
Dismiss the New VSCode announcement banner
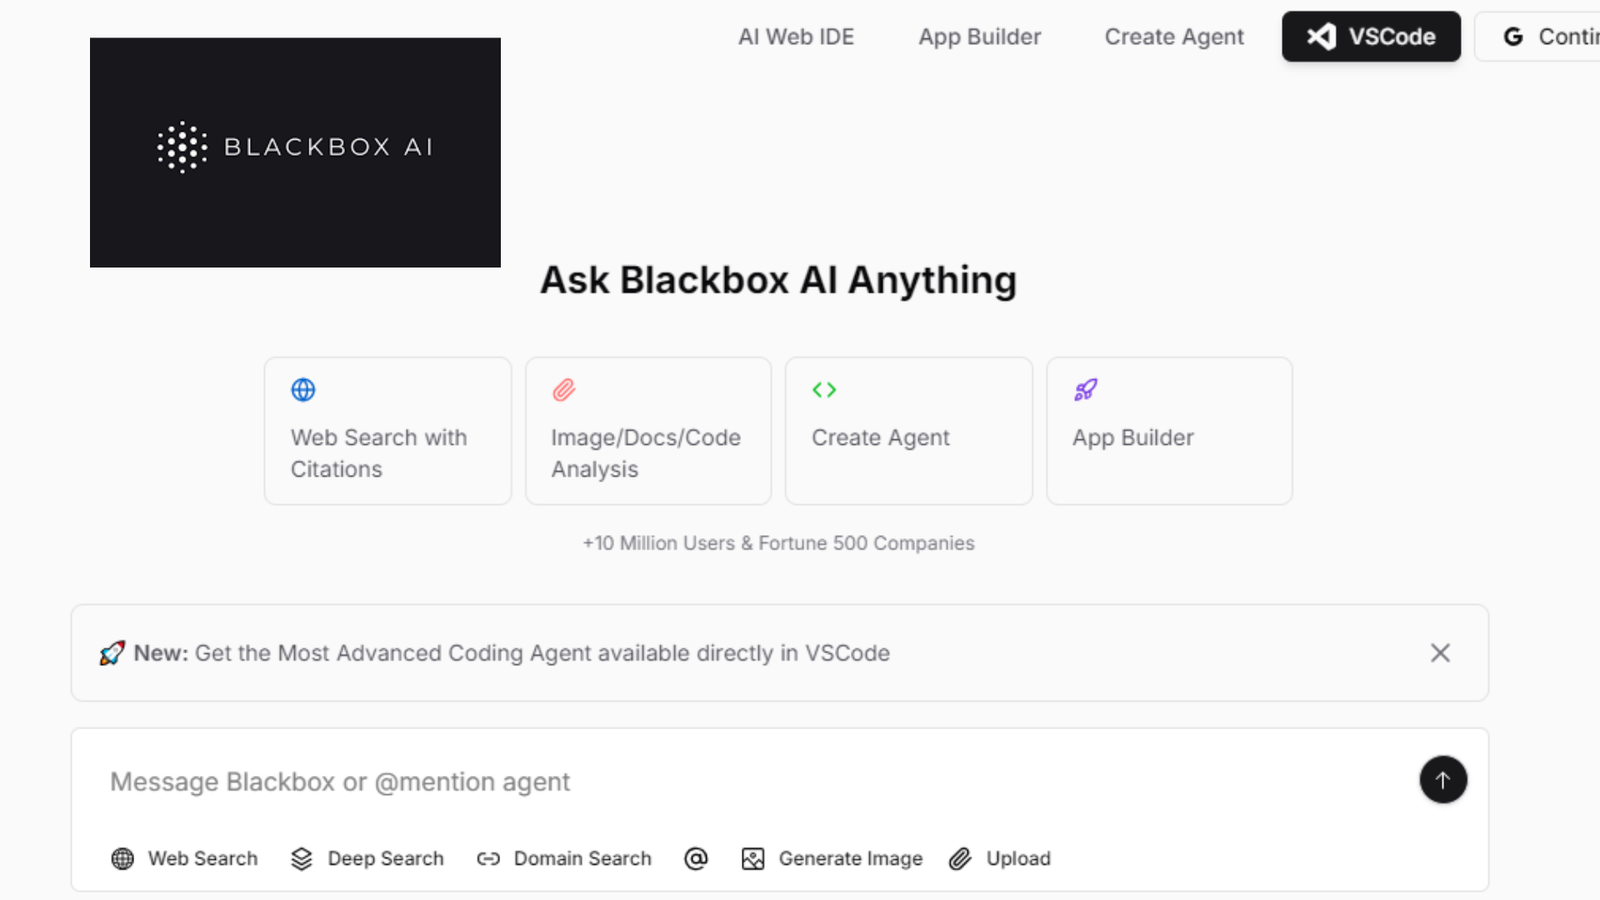tap(1440, 653)
